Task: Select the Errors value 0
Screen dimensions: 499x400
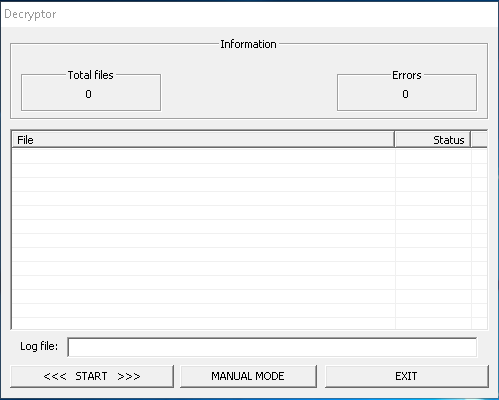Action: point(405,94)
